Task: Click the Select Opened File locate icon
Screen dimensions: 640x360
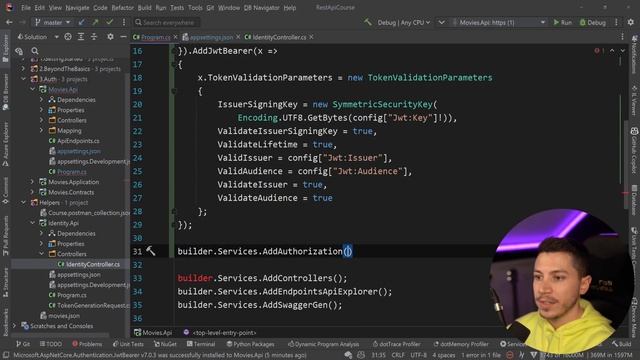Action: pos(68,37)
